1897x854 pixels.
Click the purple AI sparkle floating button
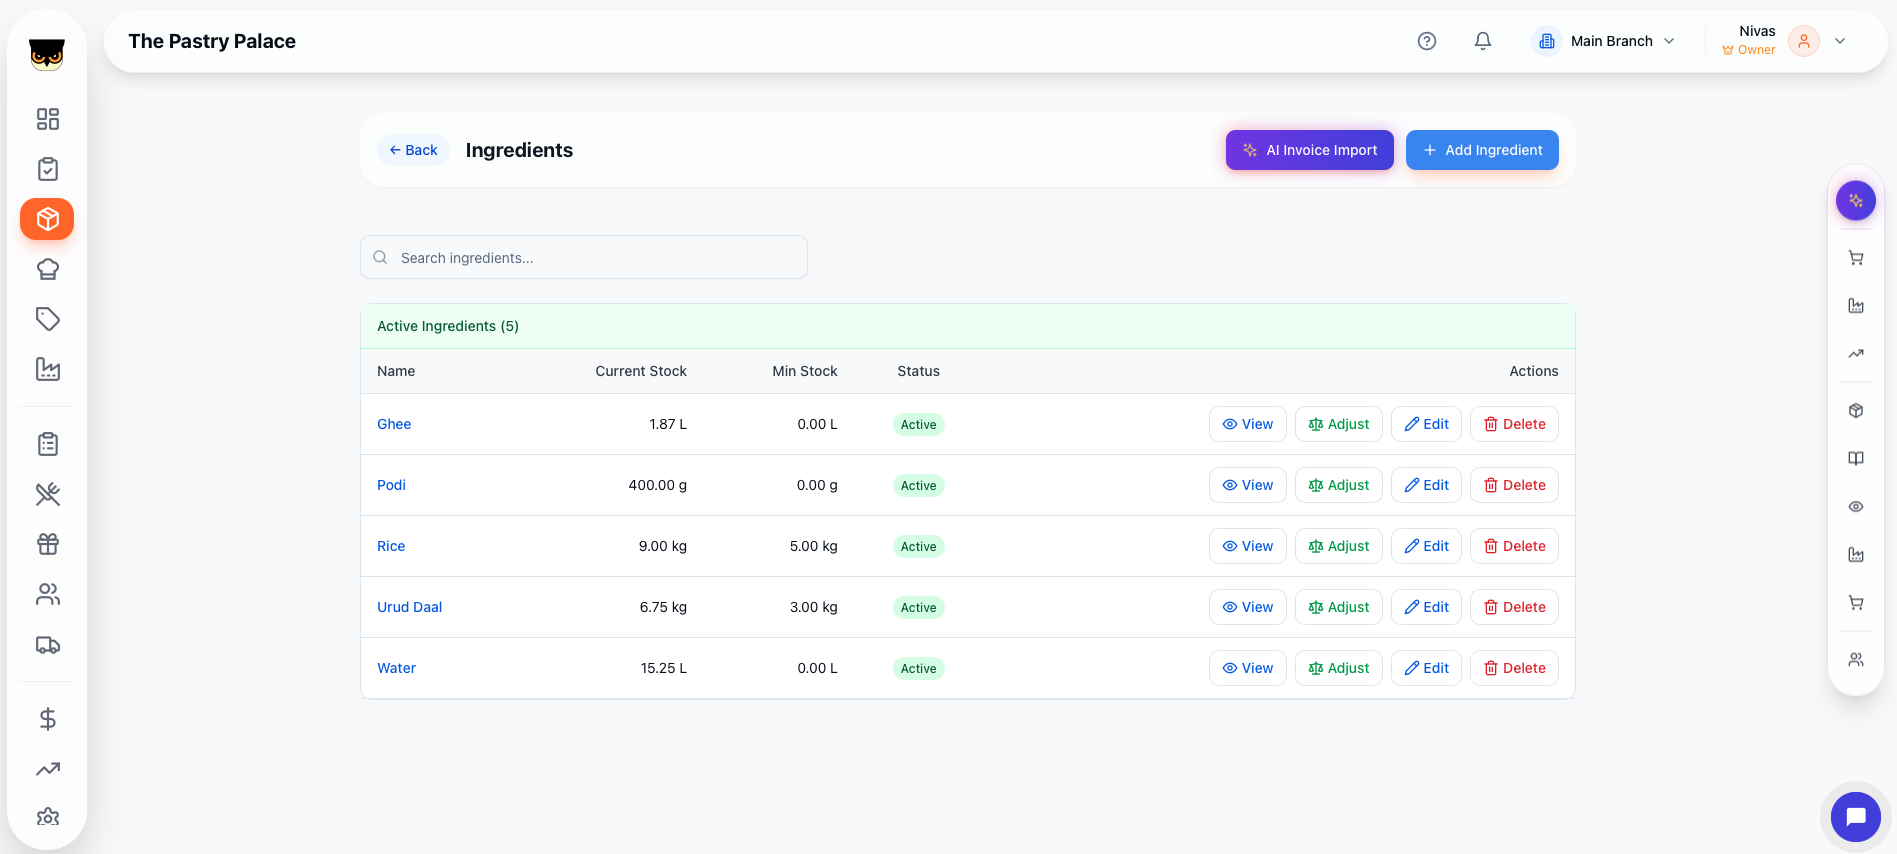1855,201
